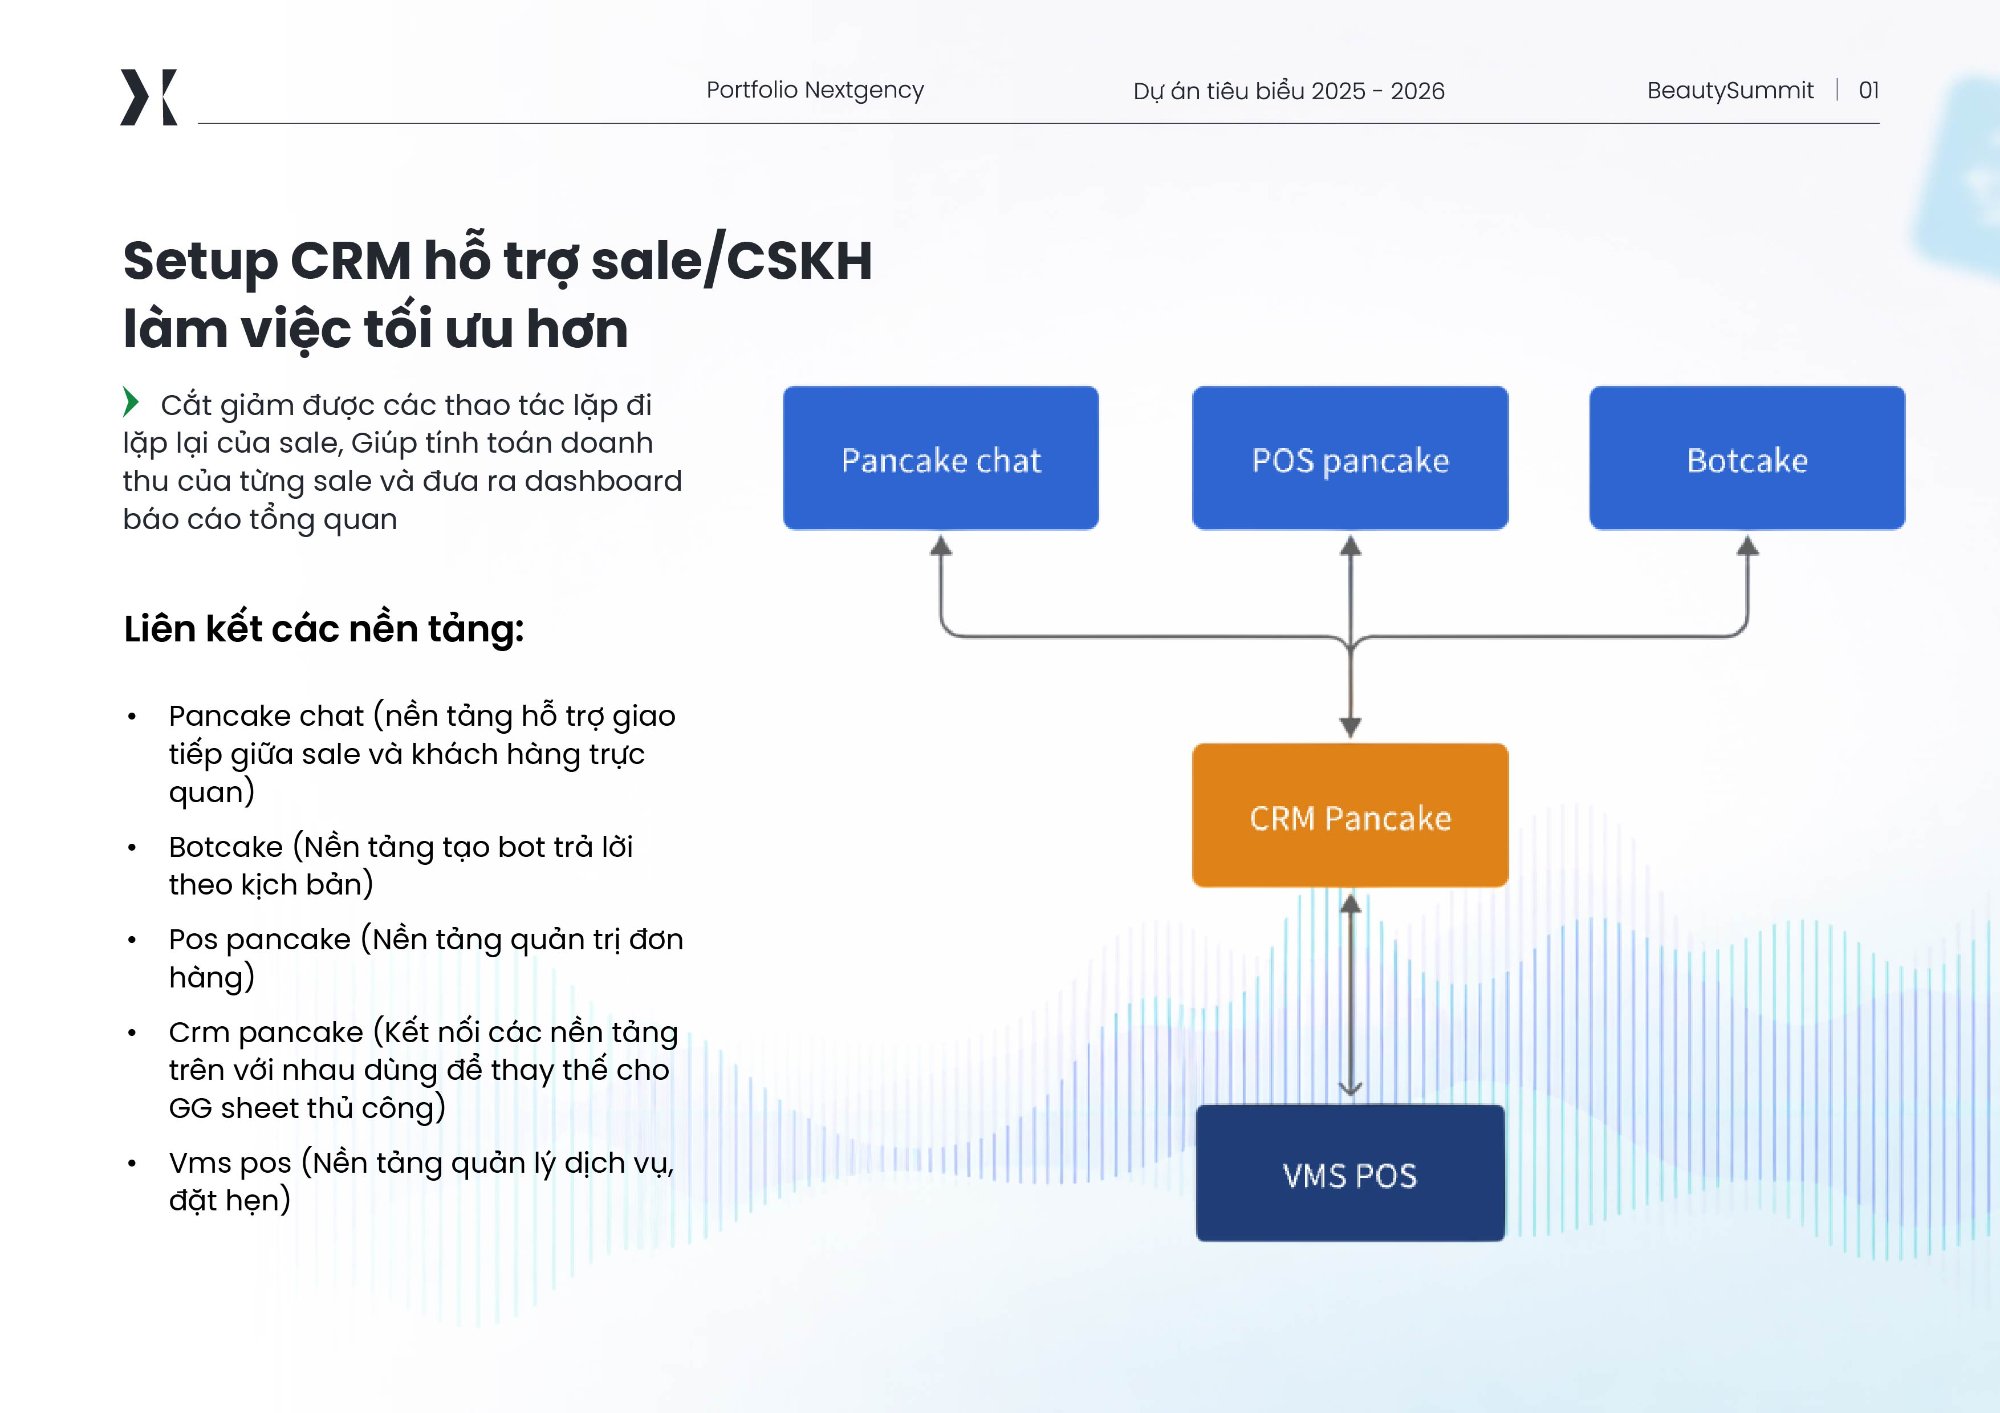
Task: Toggle the bullet next to Botcake description
Action: 133,848
